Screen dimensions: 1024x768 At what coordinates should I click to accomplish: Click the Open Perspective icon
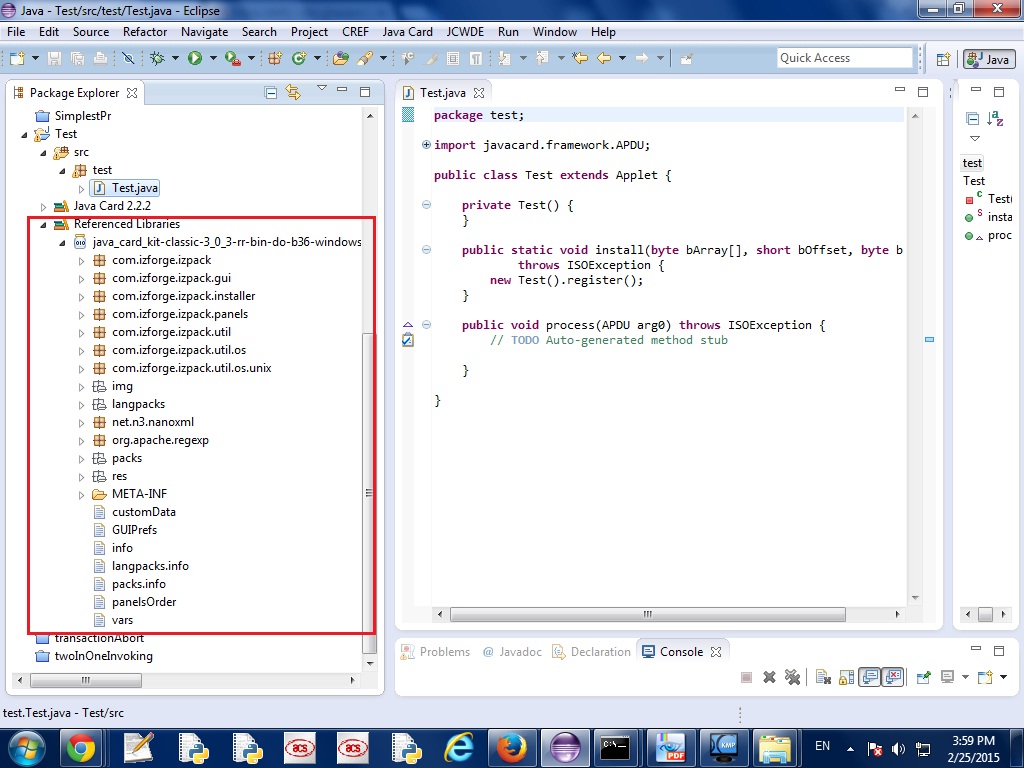[x=943, y=59]
